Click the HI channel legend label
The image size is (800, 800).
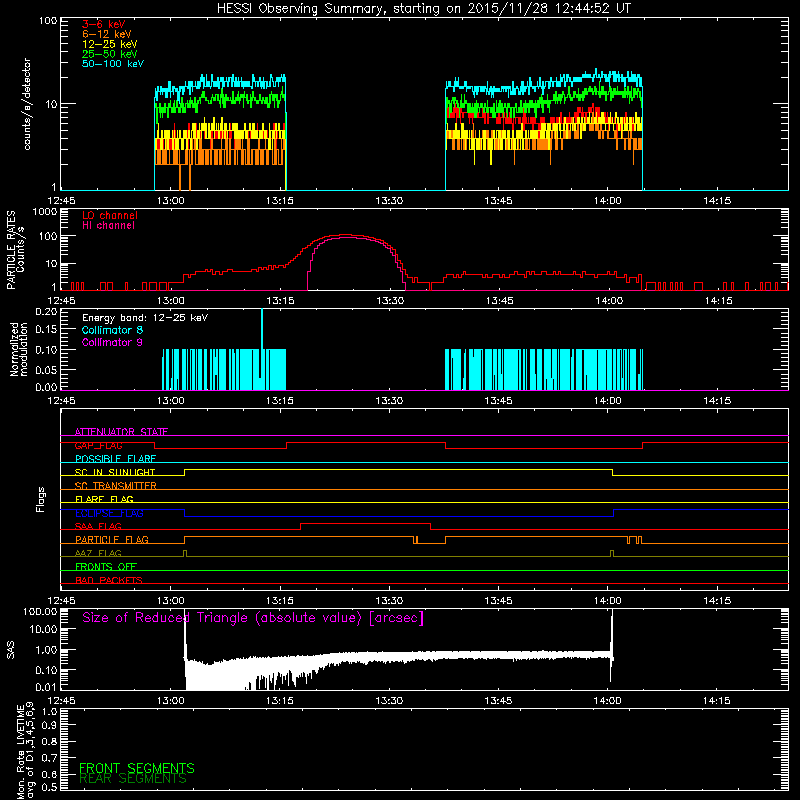pos(108,226)
